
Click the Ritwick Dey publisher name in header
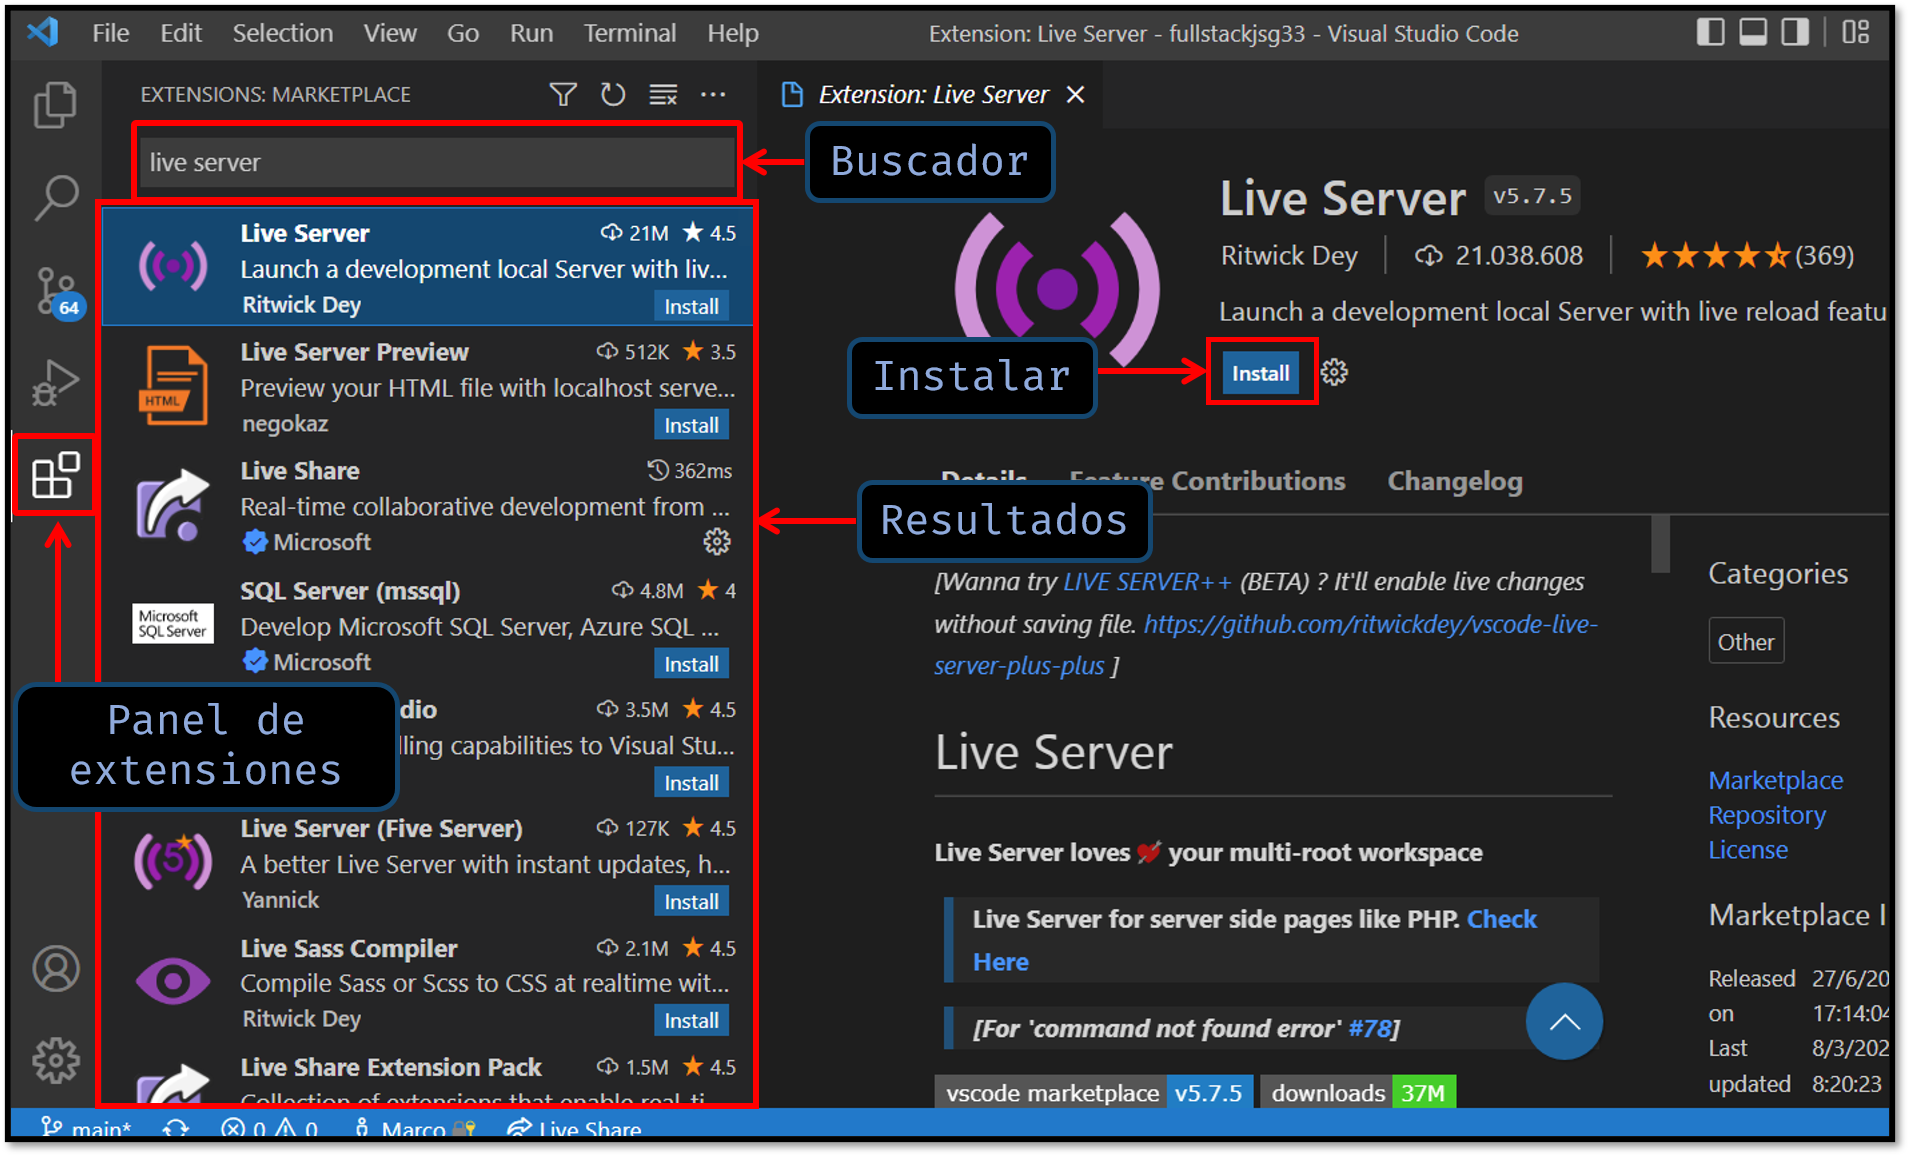click(1289, 256)
